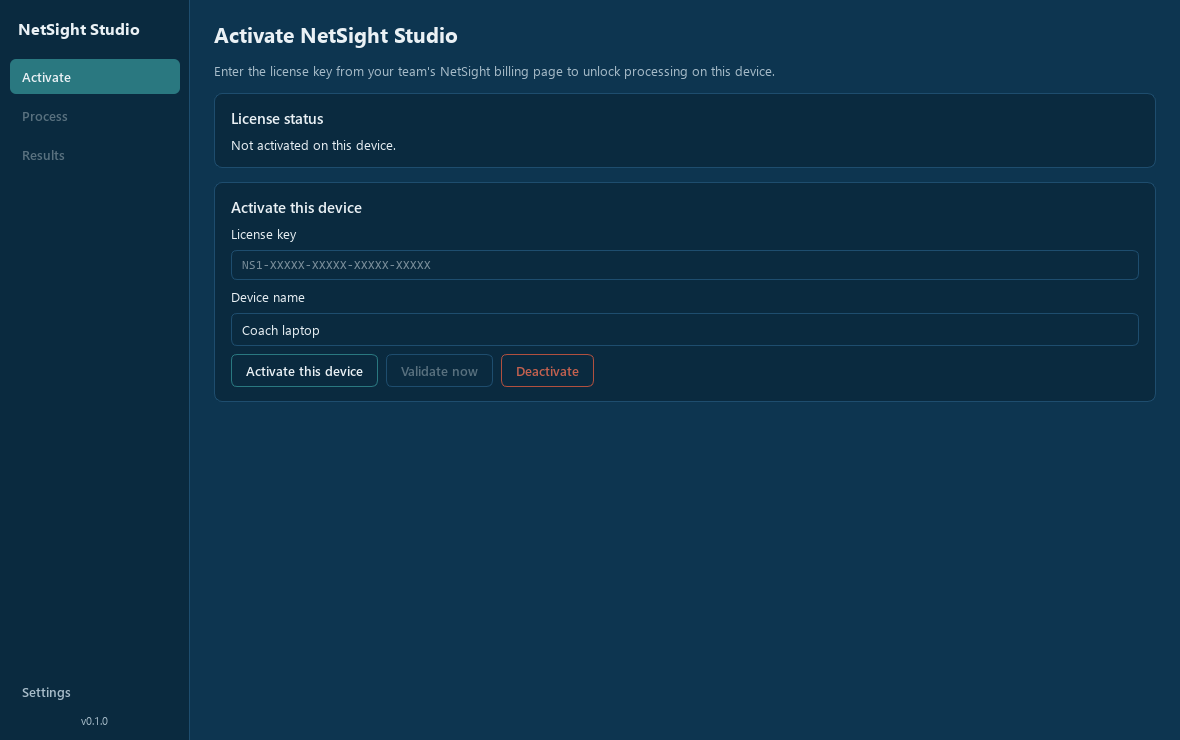Click the Validate now button

pyautogui.click(x=439, y=370)
